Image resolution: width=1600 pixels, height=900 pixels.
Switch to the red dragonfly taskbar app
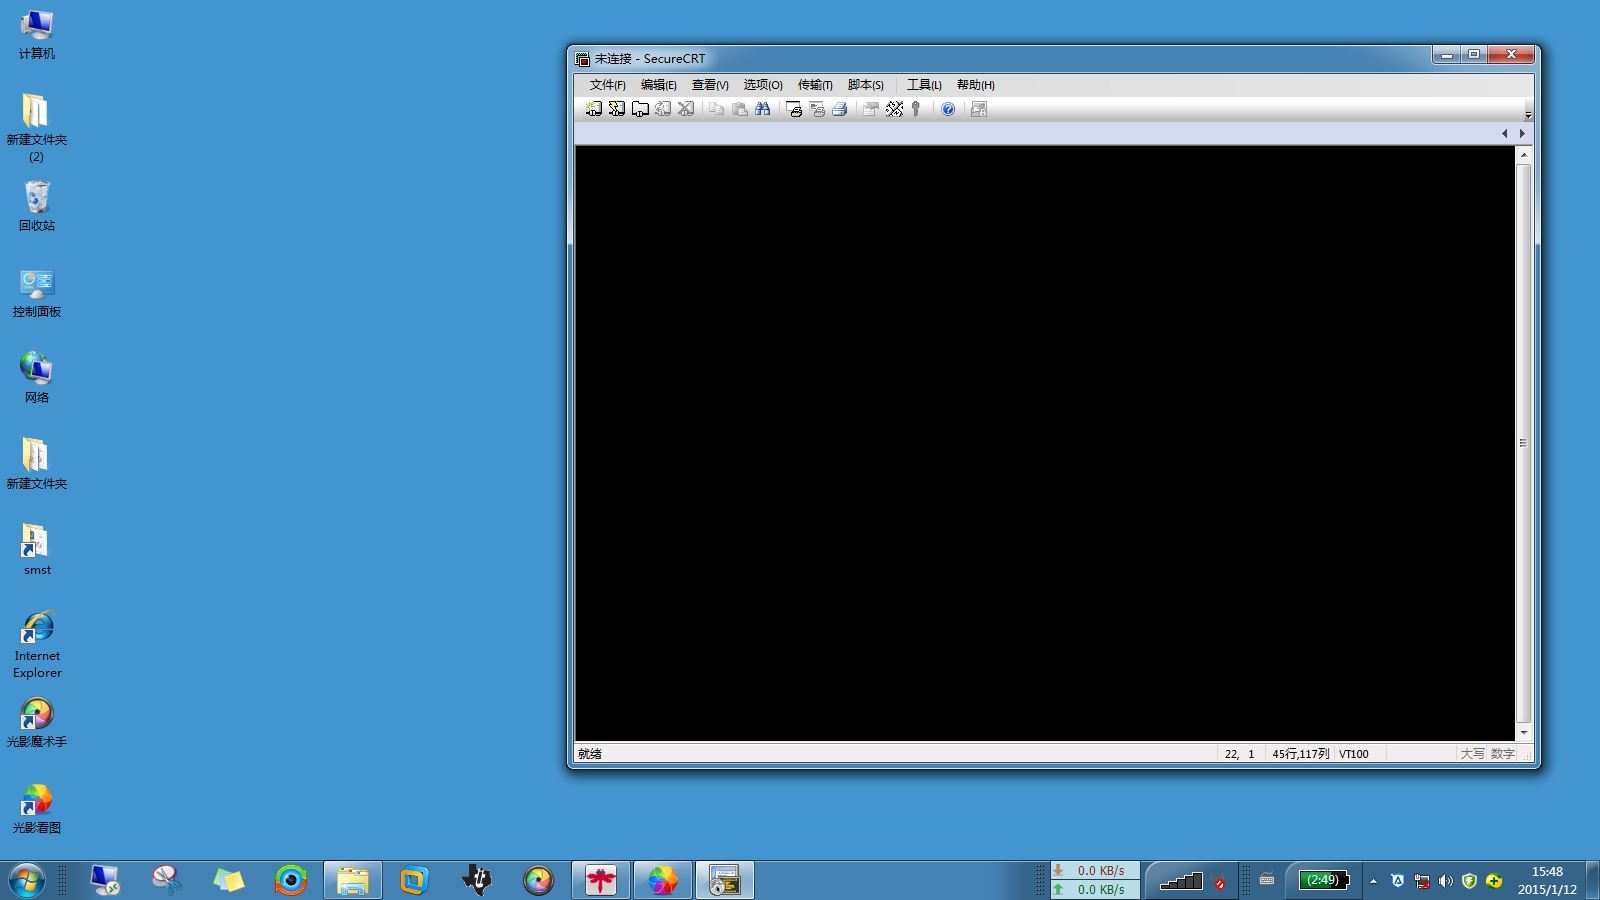point(601,880)
